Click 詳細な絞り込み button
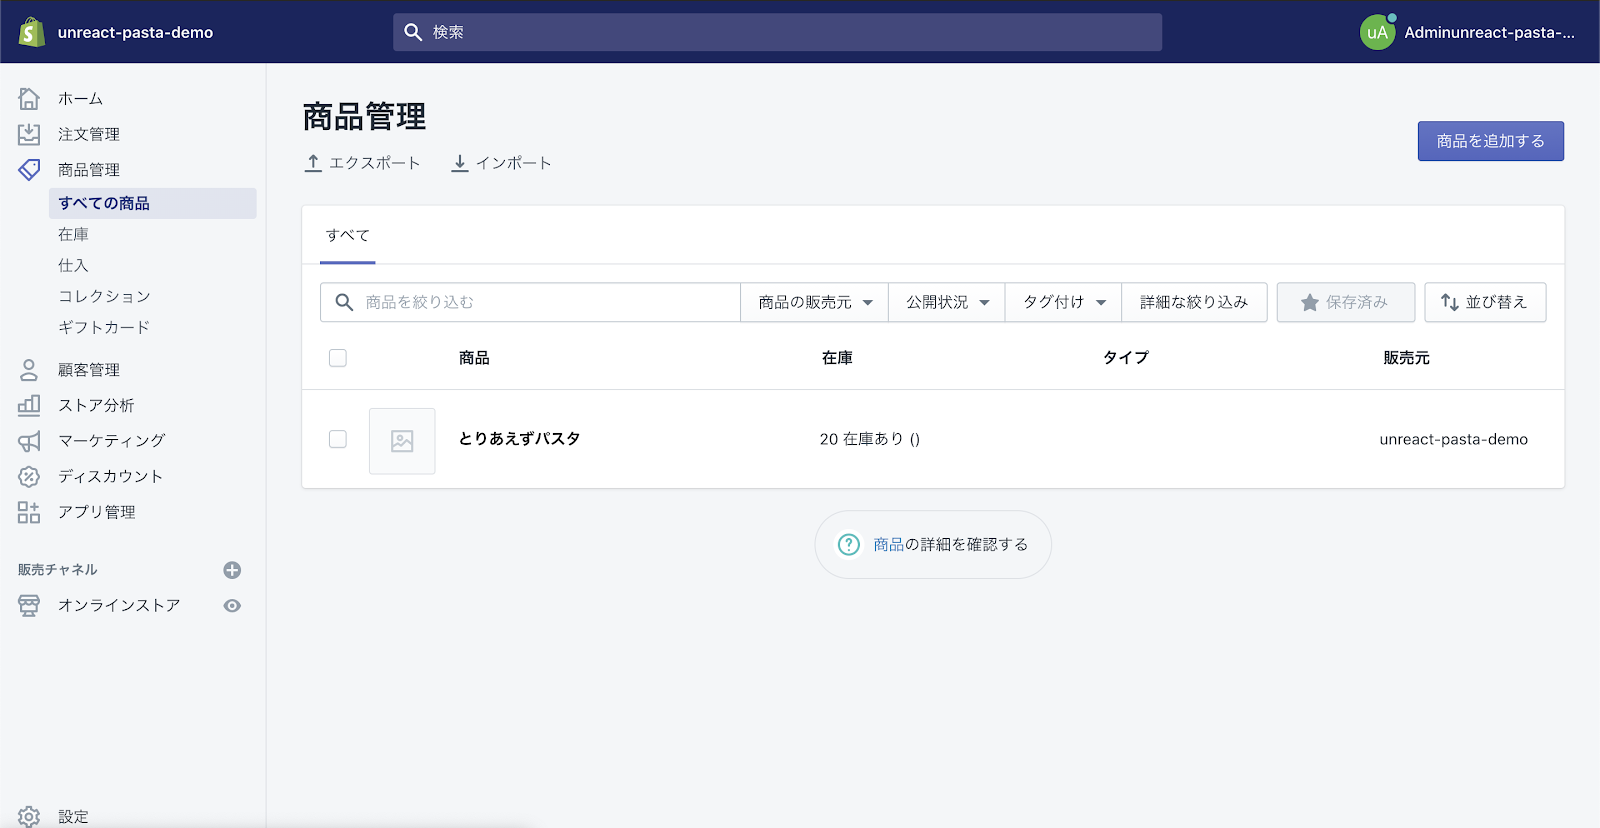Viewport: 1600px width, 828px height. [1194, 302]
